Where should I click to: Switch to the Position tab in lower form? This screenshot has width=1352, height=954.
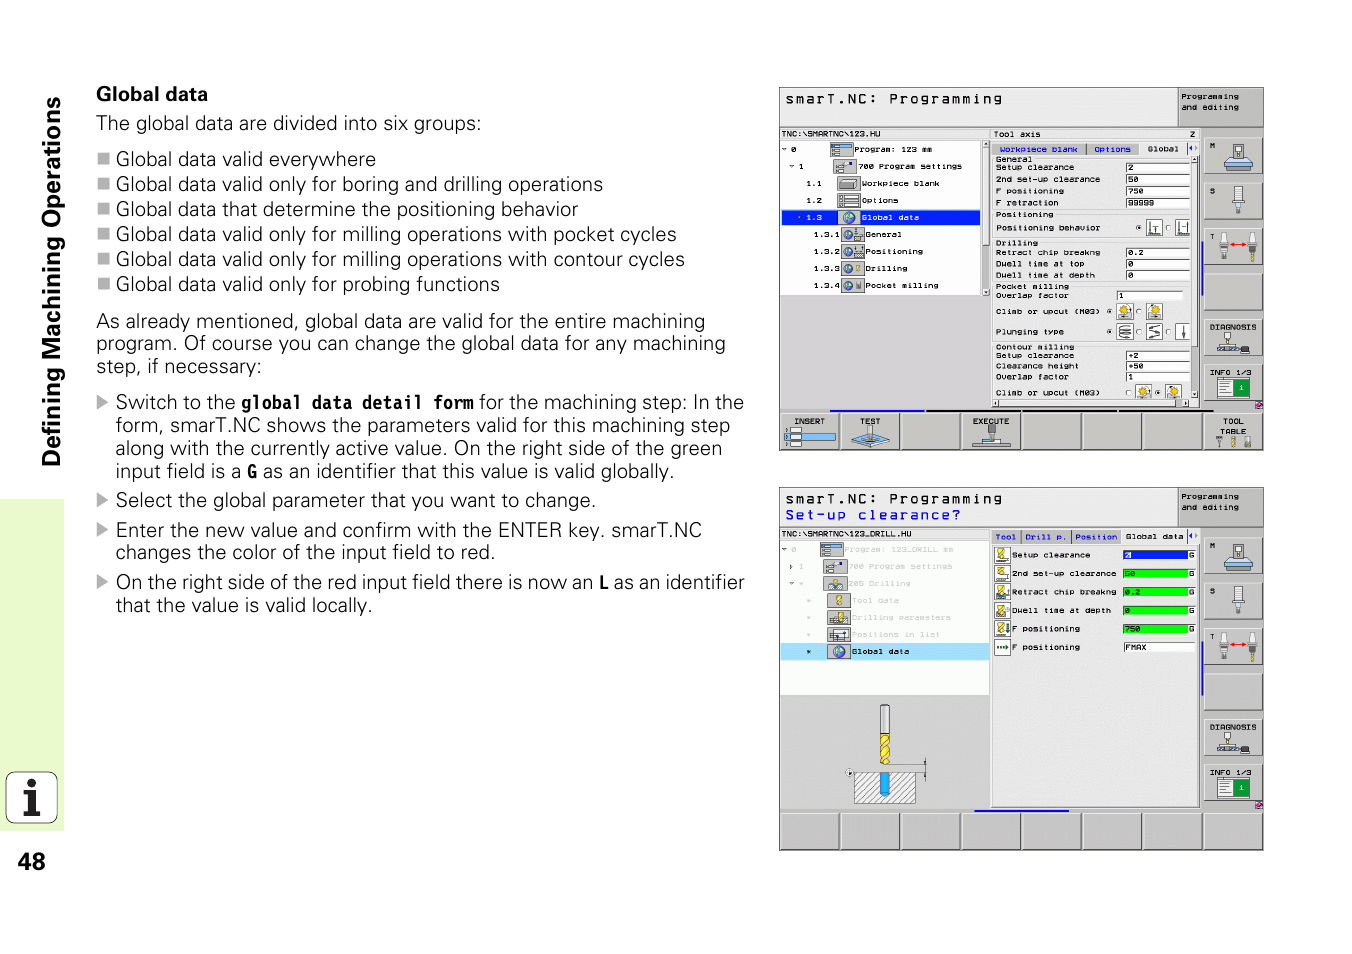(x=1096, y=537)
